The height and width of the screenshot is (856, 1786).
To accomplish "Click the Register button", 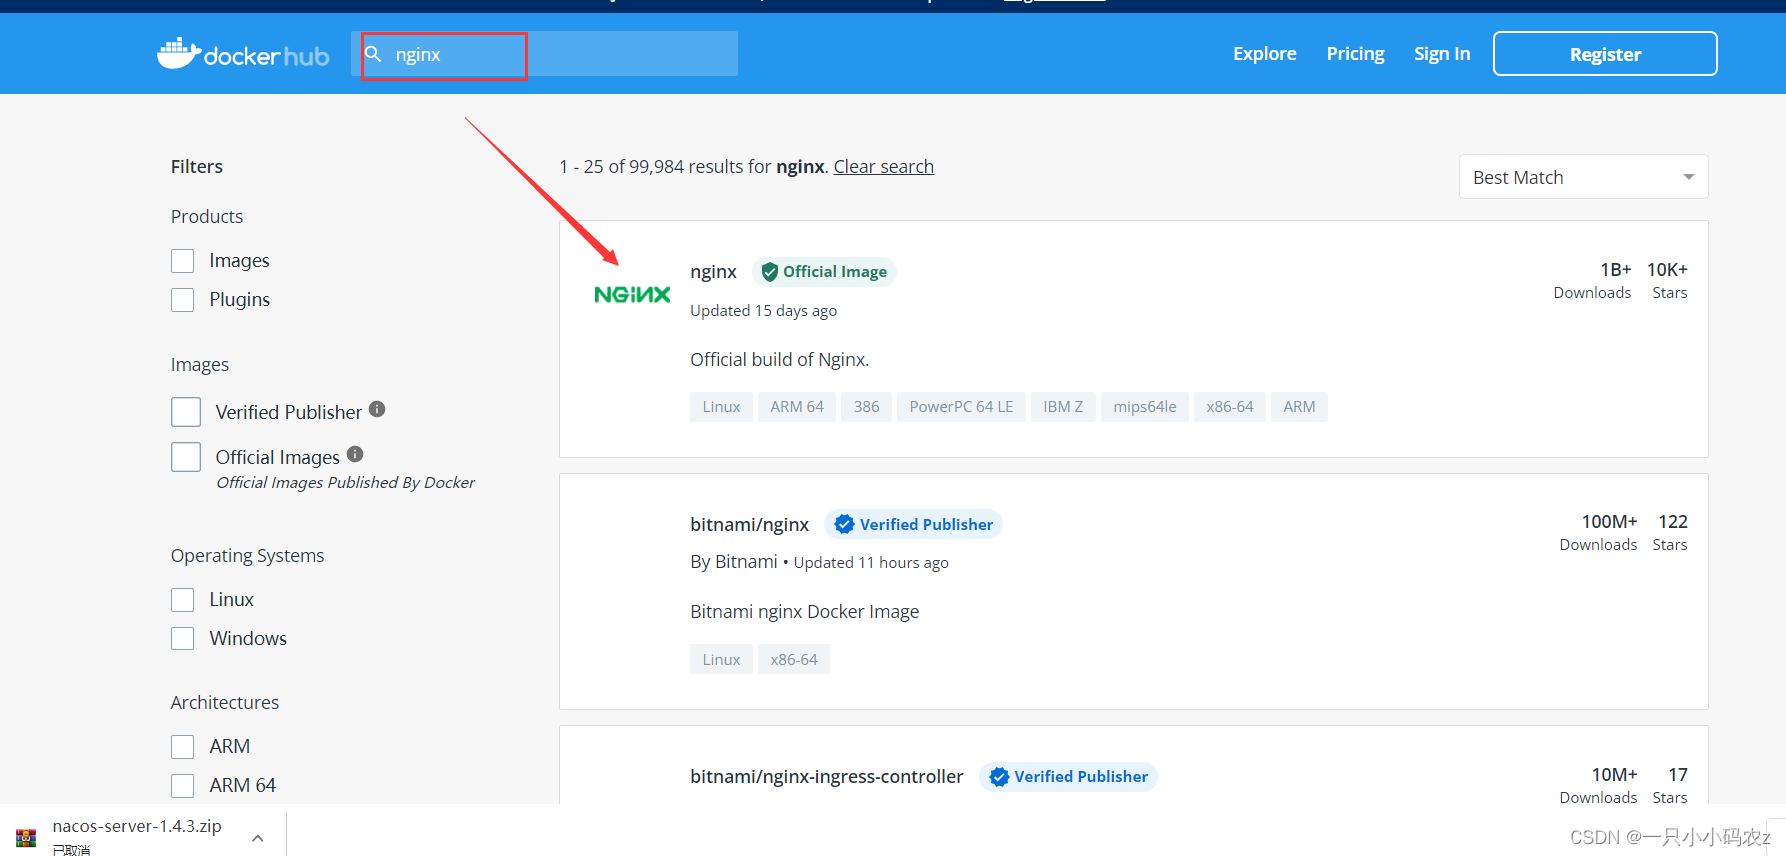I will point(1605,54).
